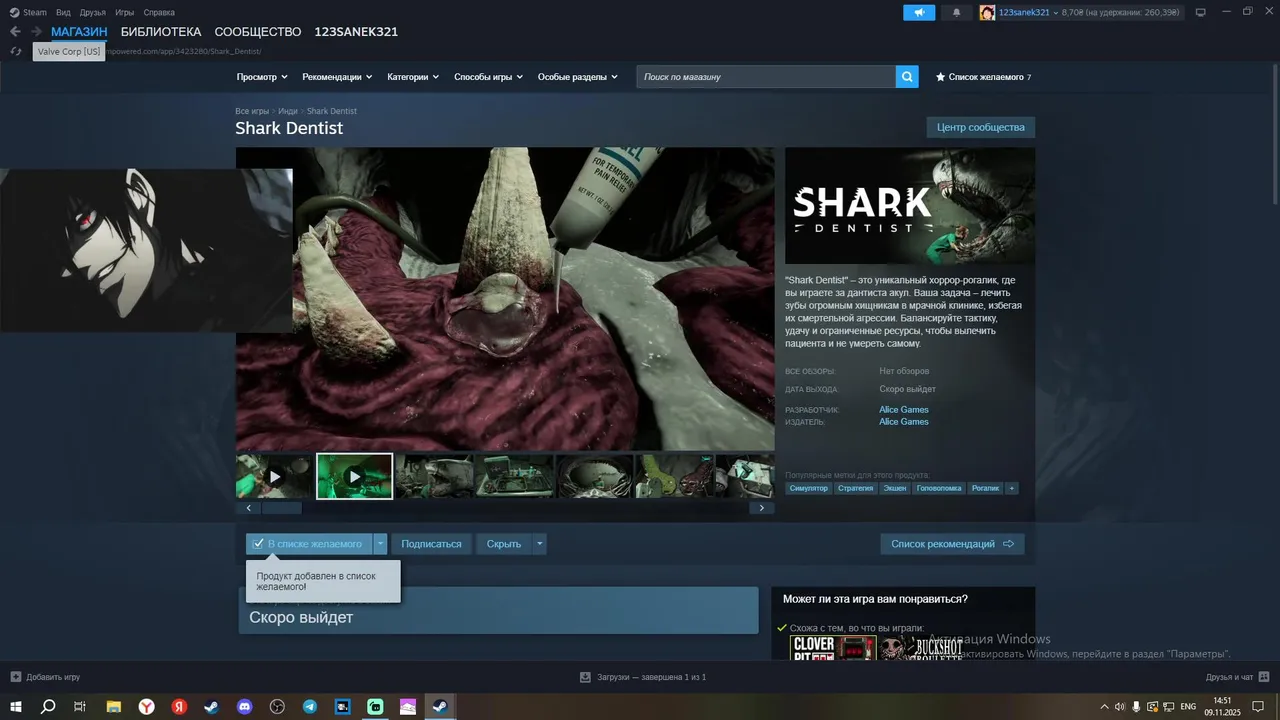Image resolution: width=1280 pixels, height=720 pixels.
Task: Open the Категории dropdown menu
Action: pyautogui.click(x=413, y=77)
